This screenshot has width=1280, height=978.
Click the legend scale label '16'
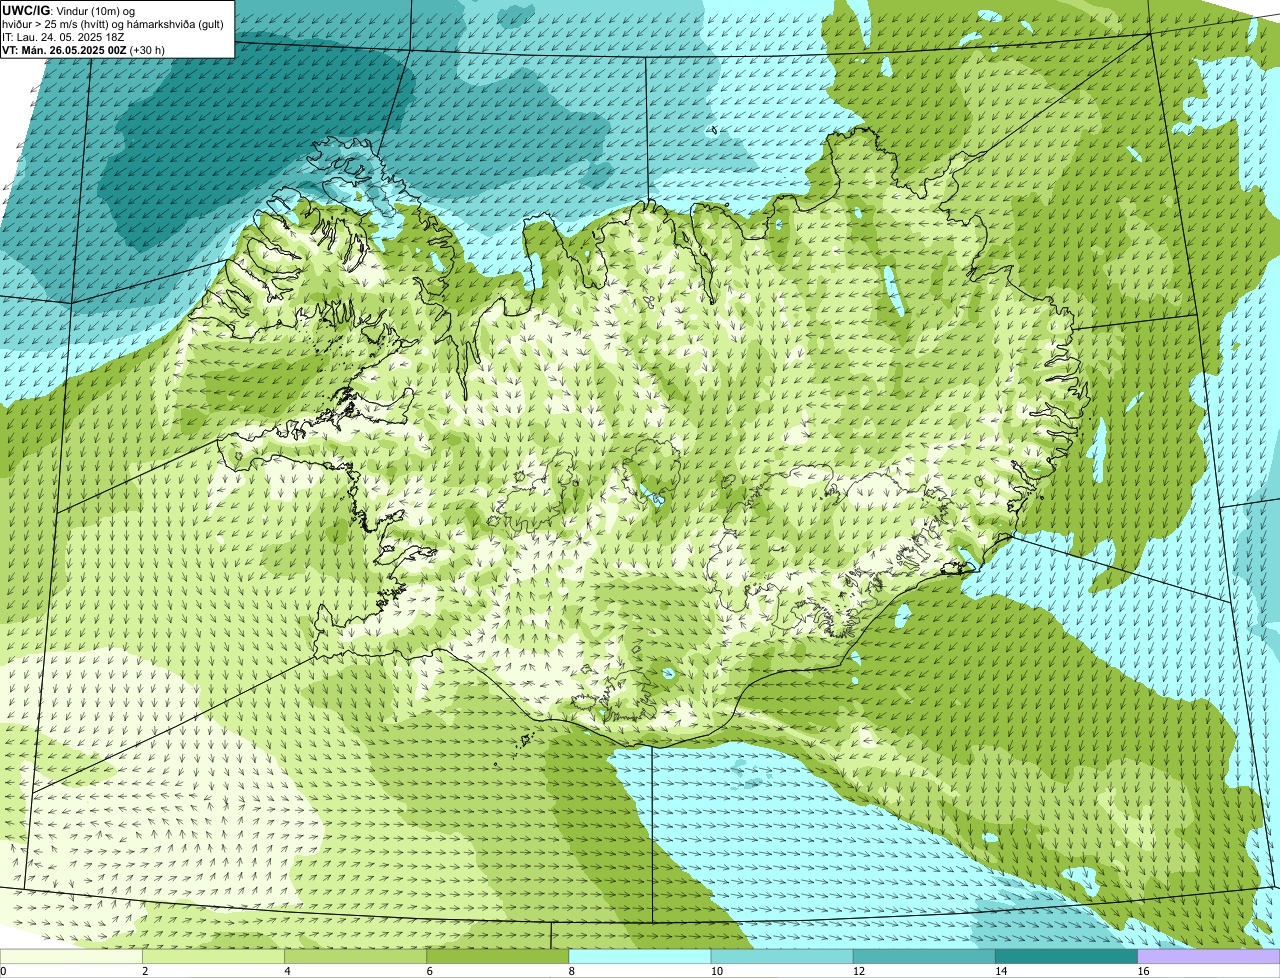point(1143,971)
